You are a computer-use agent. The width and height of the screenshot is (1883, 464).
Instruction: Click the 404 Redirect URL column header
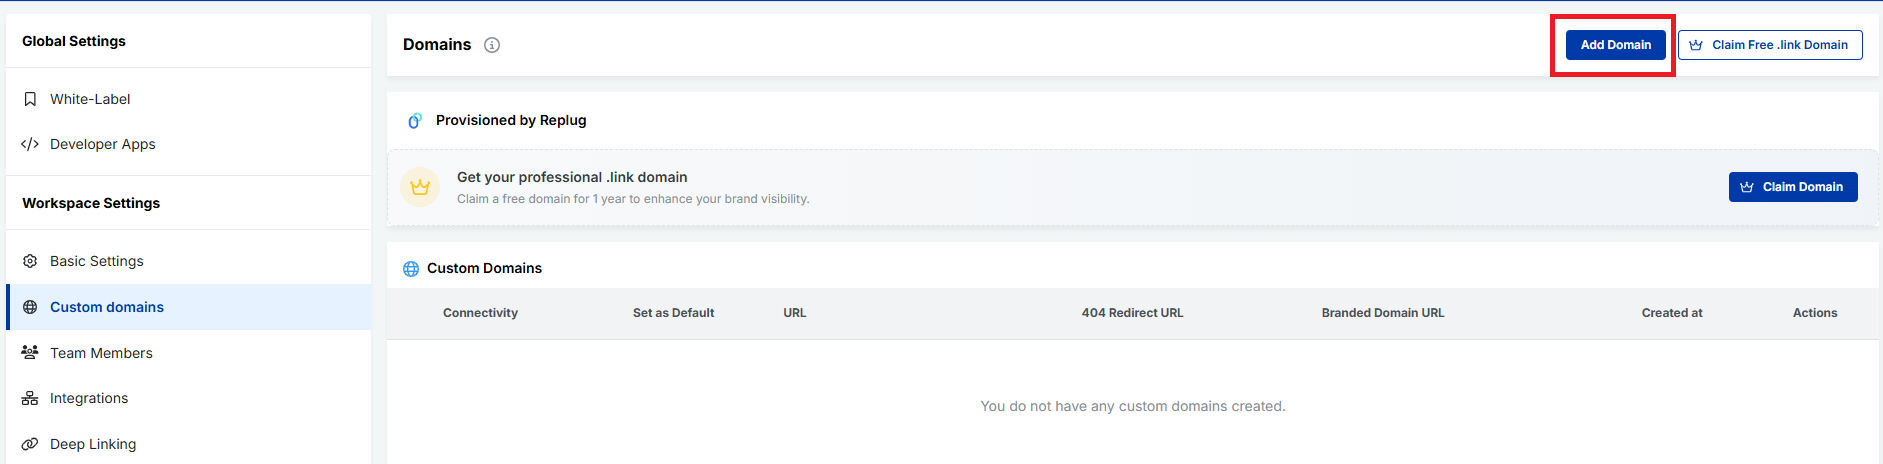[x=1132, y=313]
